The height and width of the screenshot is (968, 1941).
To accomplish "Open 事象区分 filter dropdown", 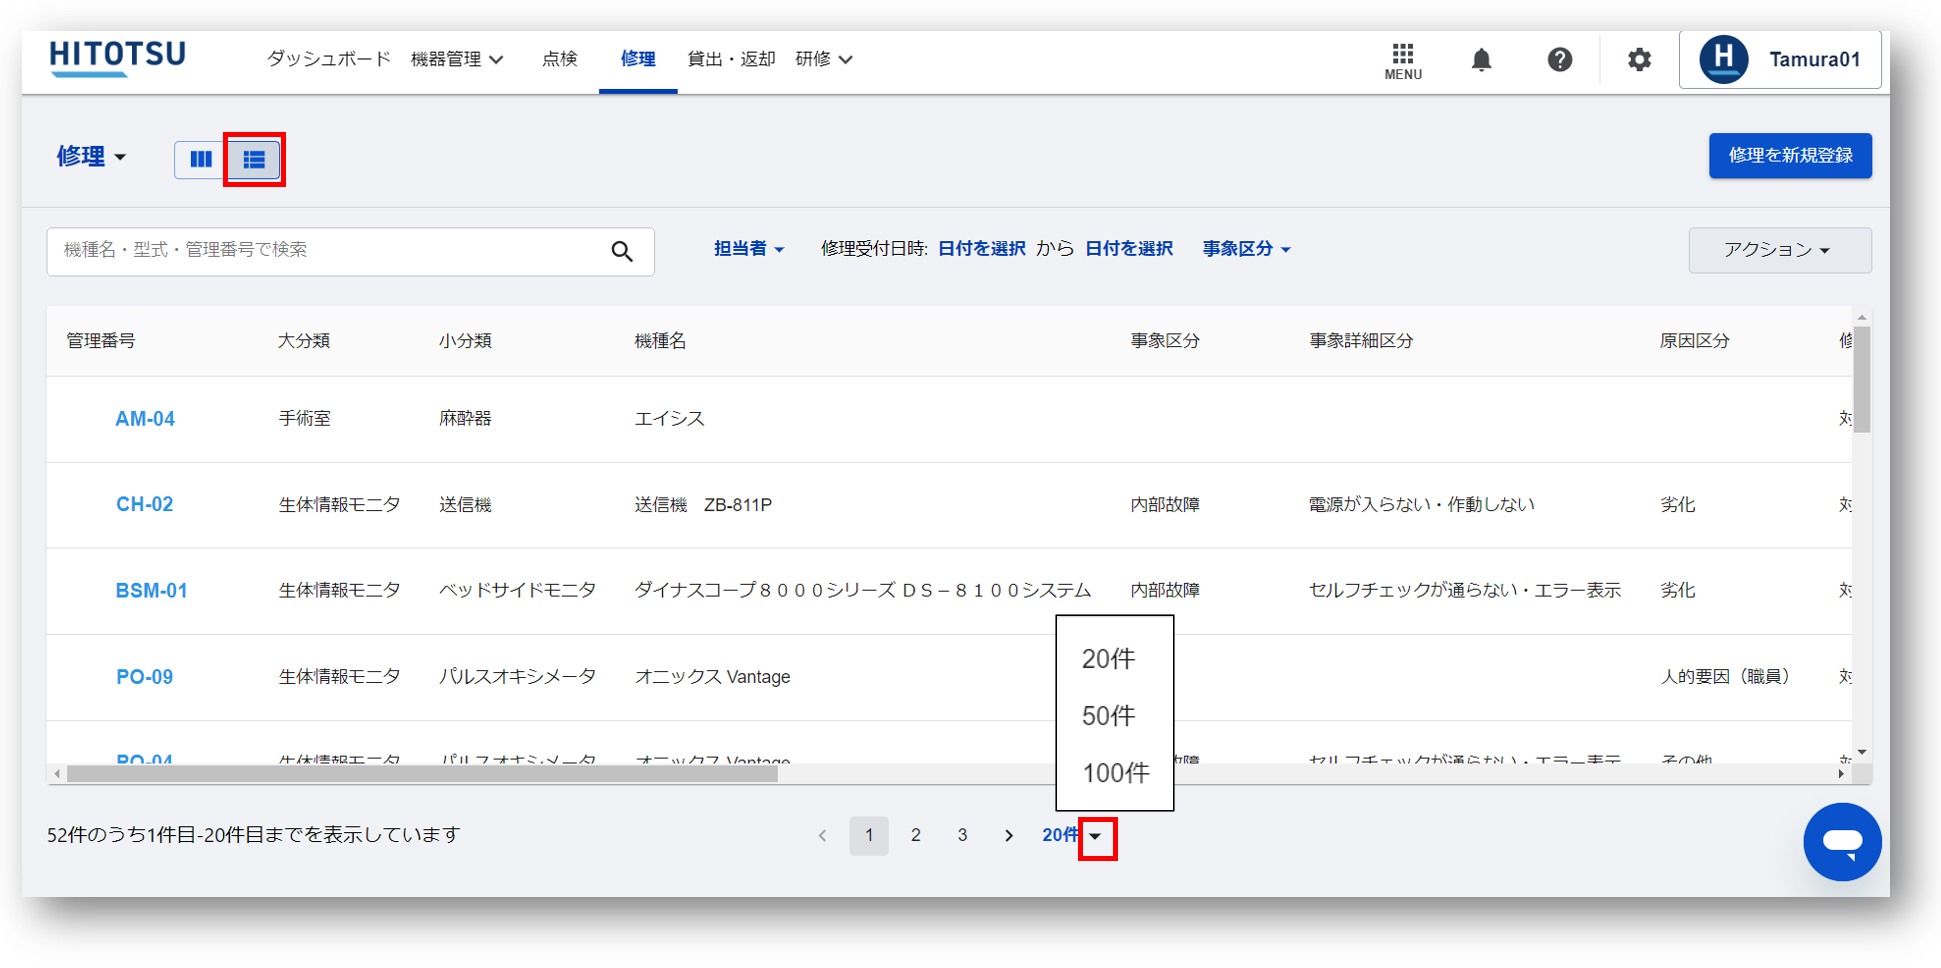I will 1246,249.
